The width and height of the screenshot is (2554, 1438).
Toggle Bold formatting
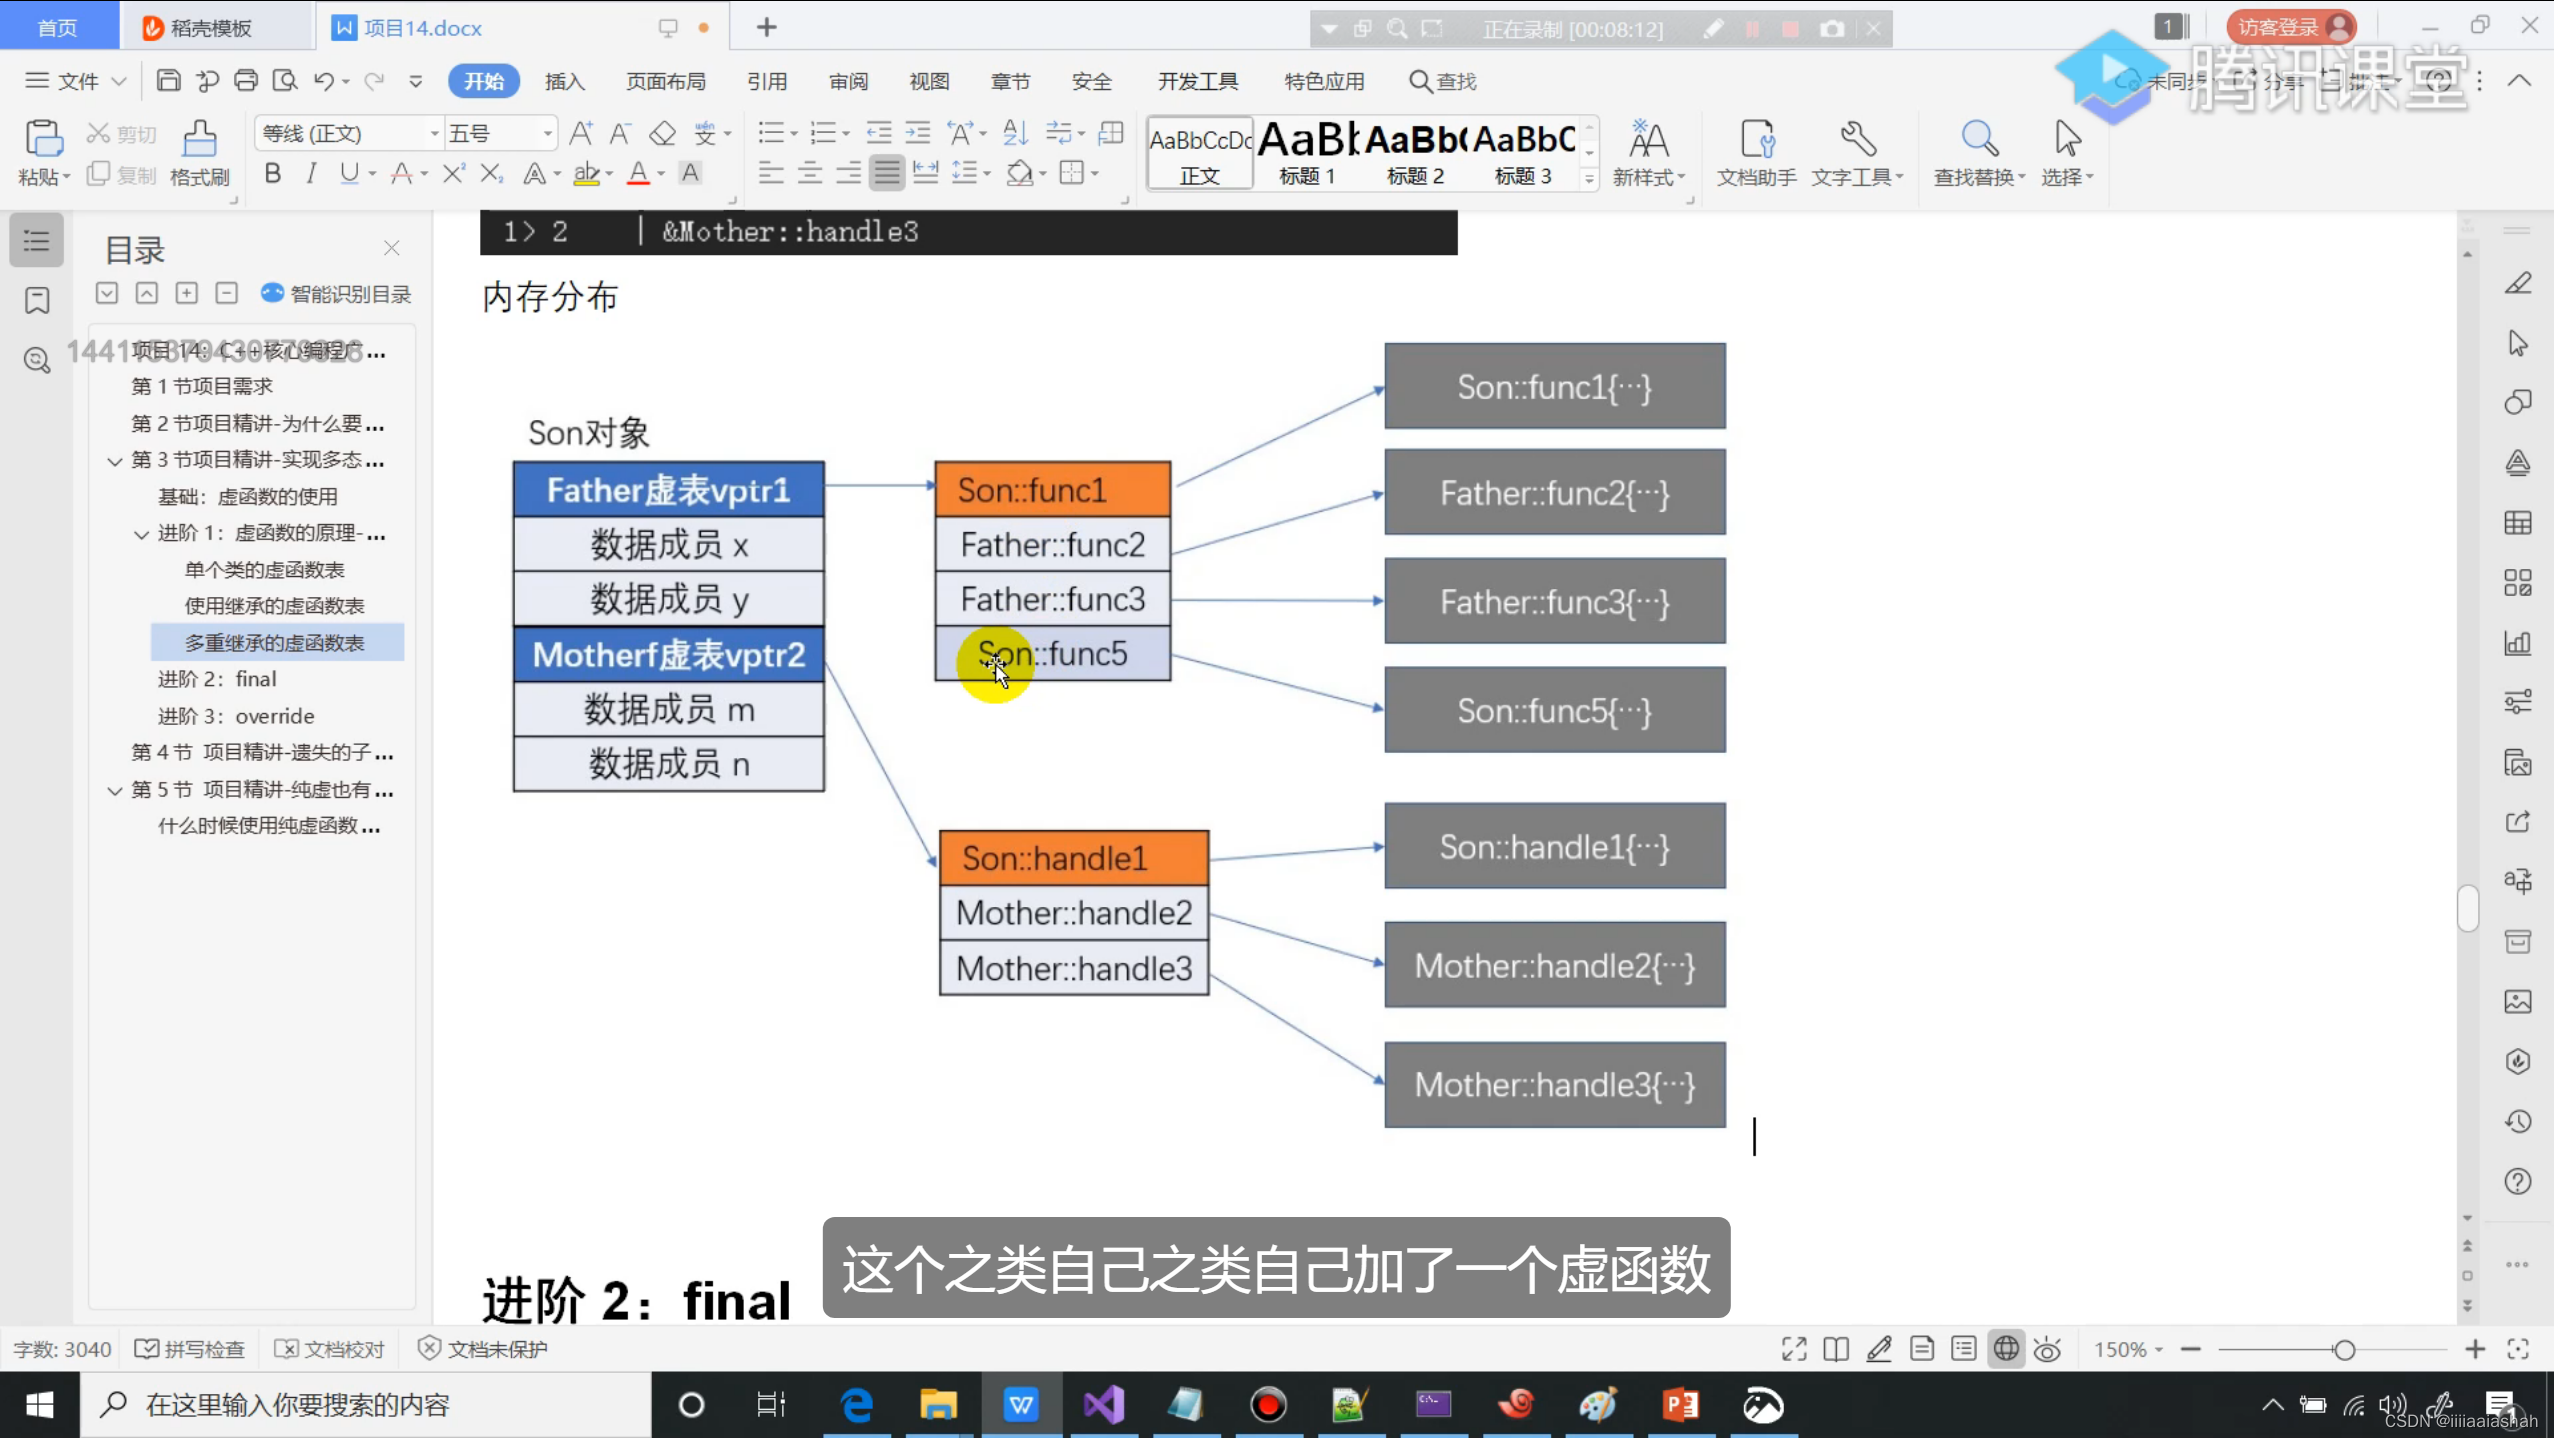pos(272,174)
